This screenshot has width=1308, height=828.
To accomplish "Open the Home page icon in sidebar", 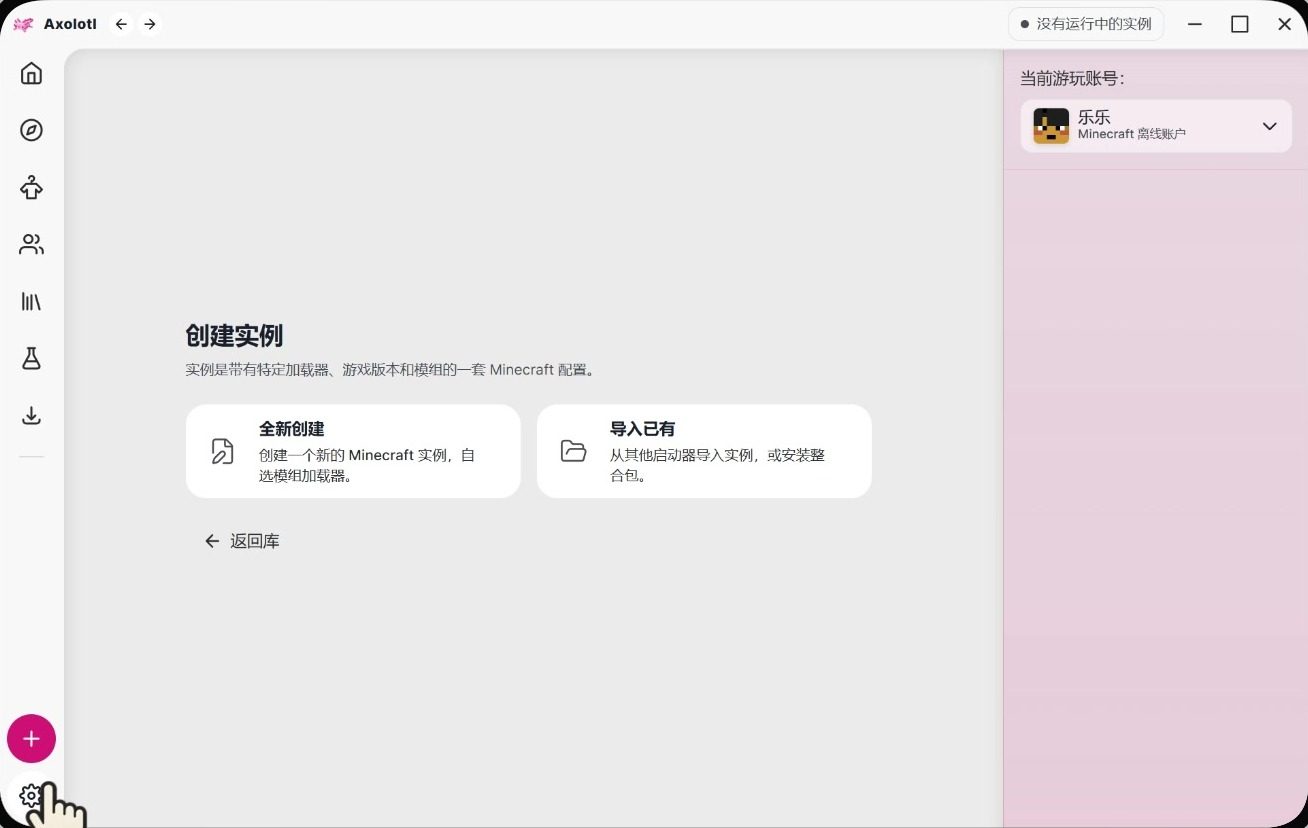I will [31, 73].
